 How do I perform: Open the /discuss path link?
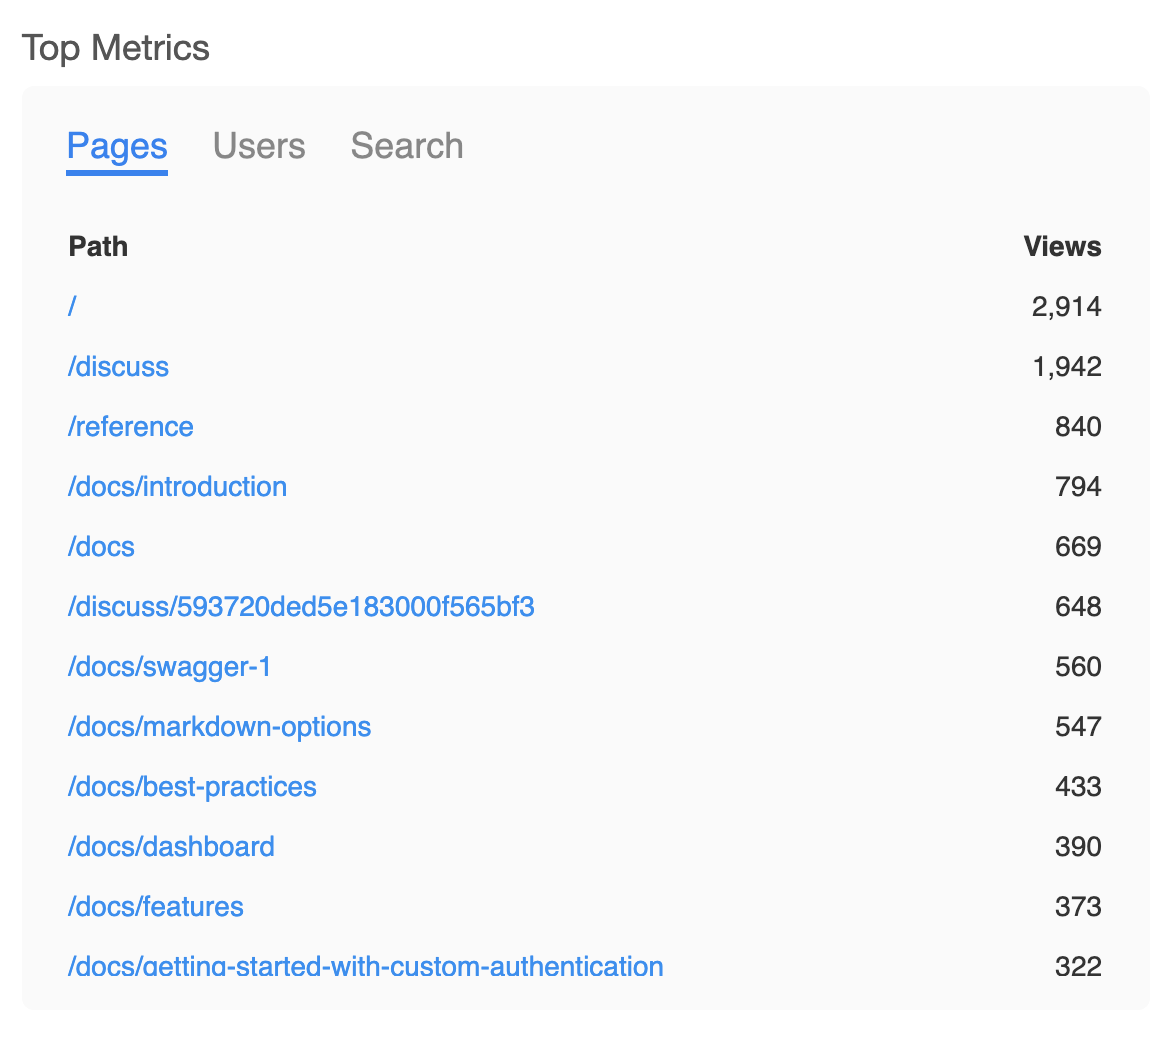[118, 367]
